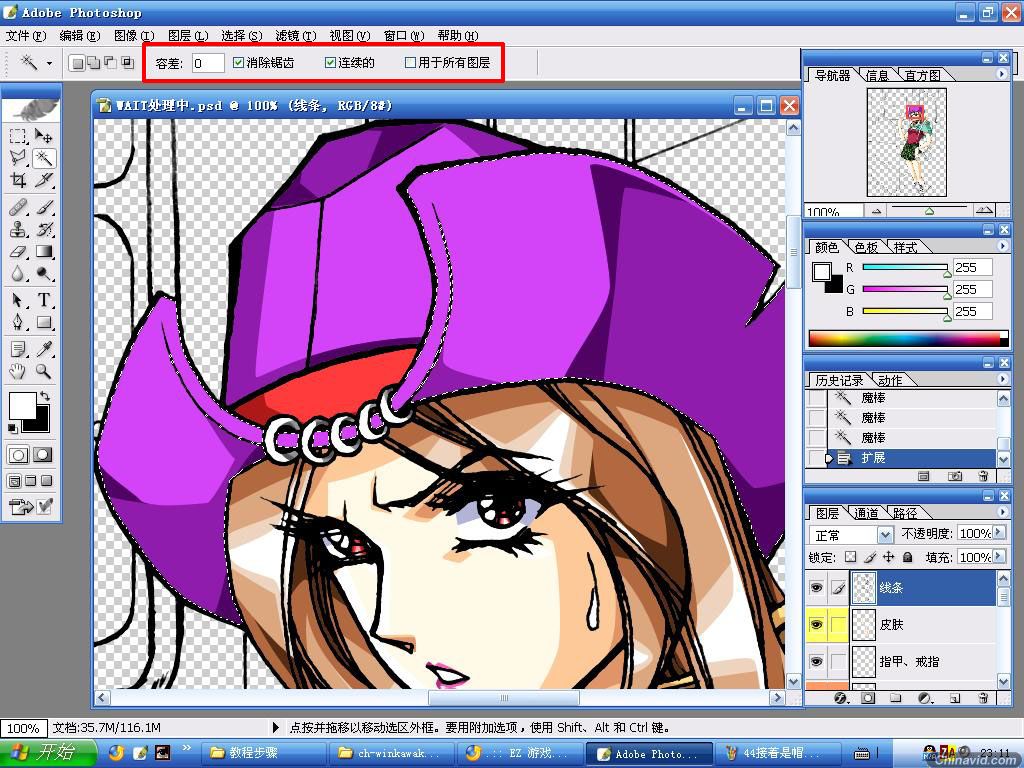Swap foreground and background colors
1024x768 pixels.
click(x=44, y=396)
